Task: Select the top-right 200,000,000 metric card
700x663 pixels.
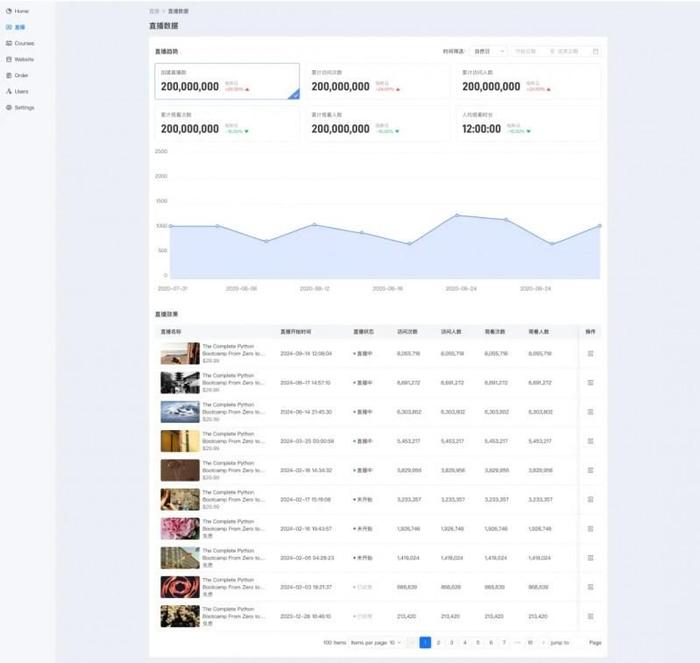Action: coord(528,81)
